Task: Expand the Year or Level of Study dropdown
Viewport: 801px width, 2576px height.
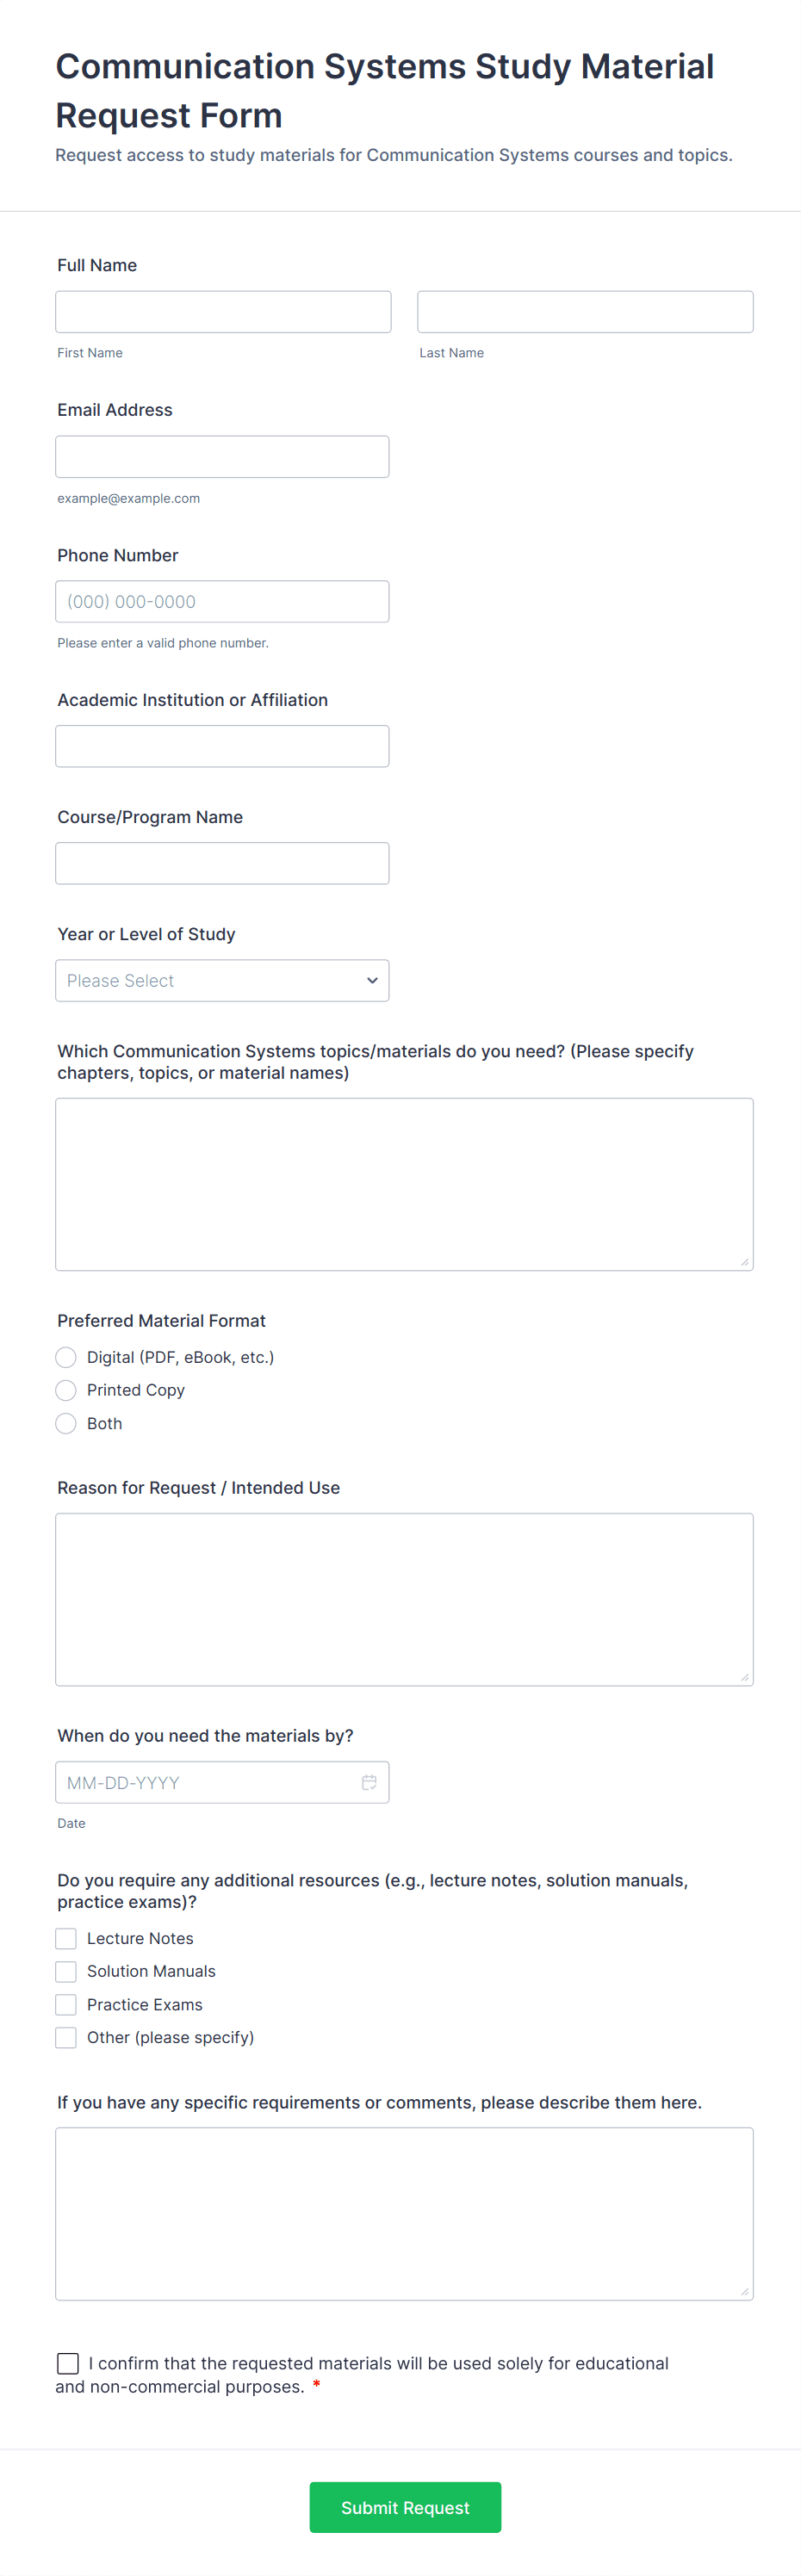Action: pos(222,980)
